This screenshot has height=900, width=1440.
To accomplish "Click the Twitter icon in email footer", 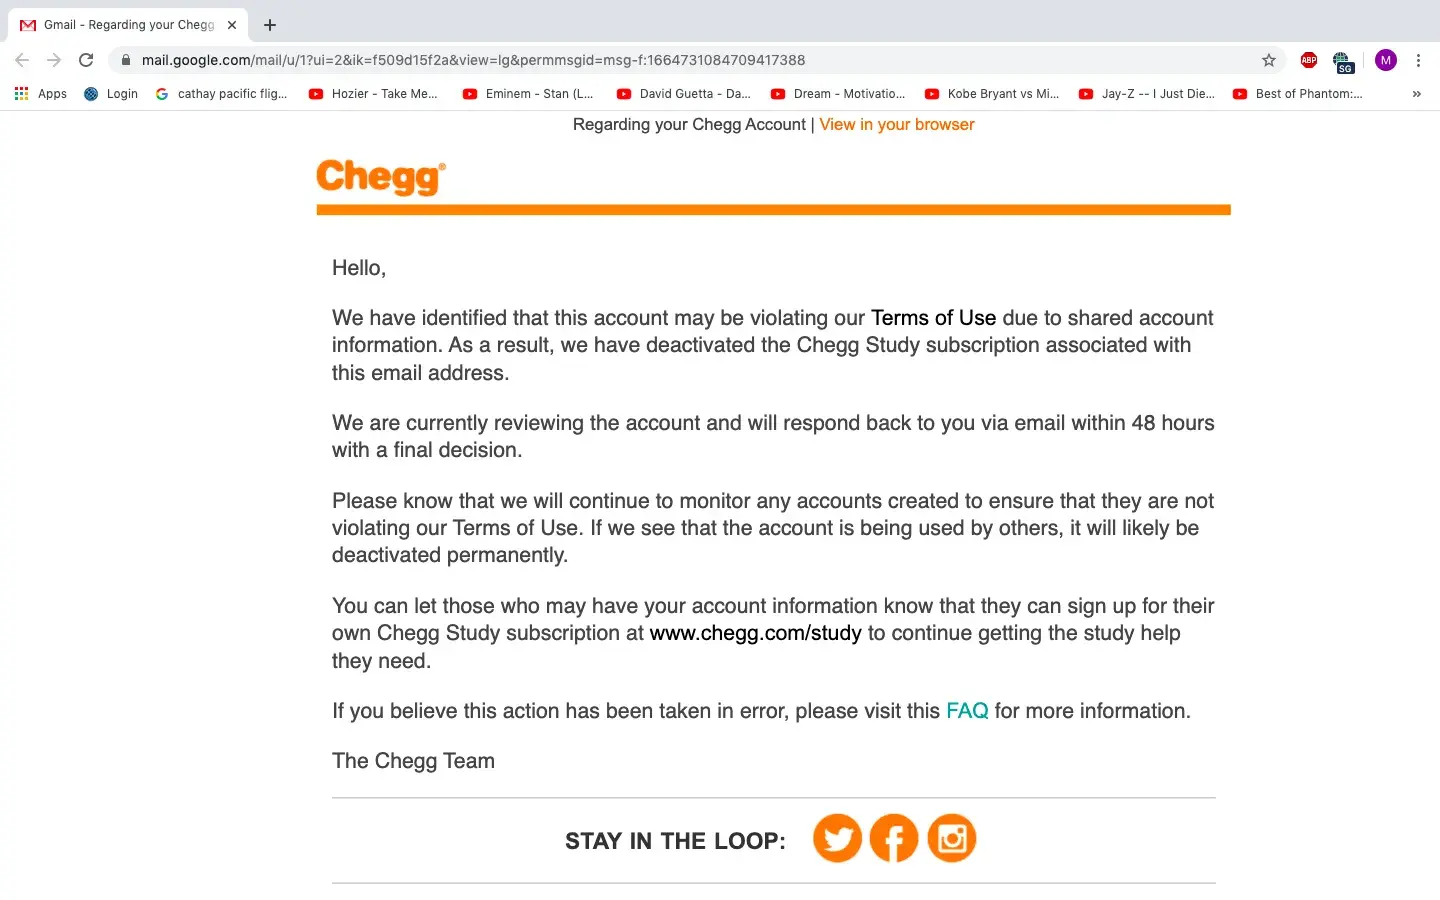I will pyautogui.click(x=837, y=838).
